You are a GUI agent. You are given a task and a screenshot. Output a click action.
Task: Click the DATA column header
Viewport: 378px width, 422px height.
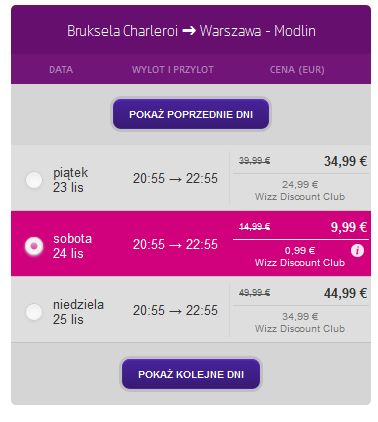61,70
